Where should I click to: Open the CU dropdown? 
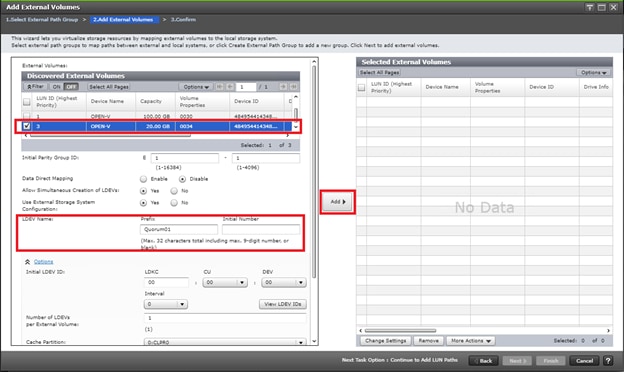tap(225, 282)
